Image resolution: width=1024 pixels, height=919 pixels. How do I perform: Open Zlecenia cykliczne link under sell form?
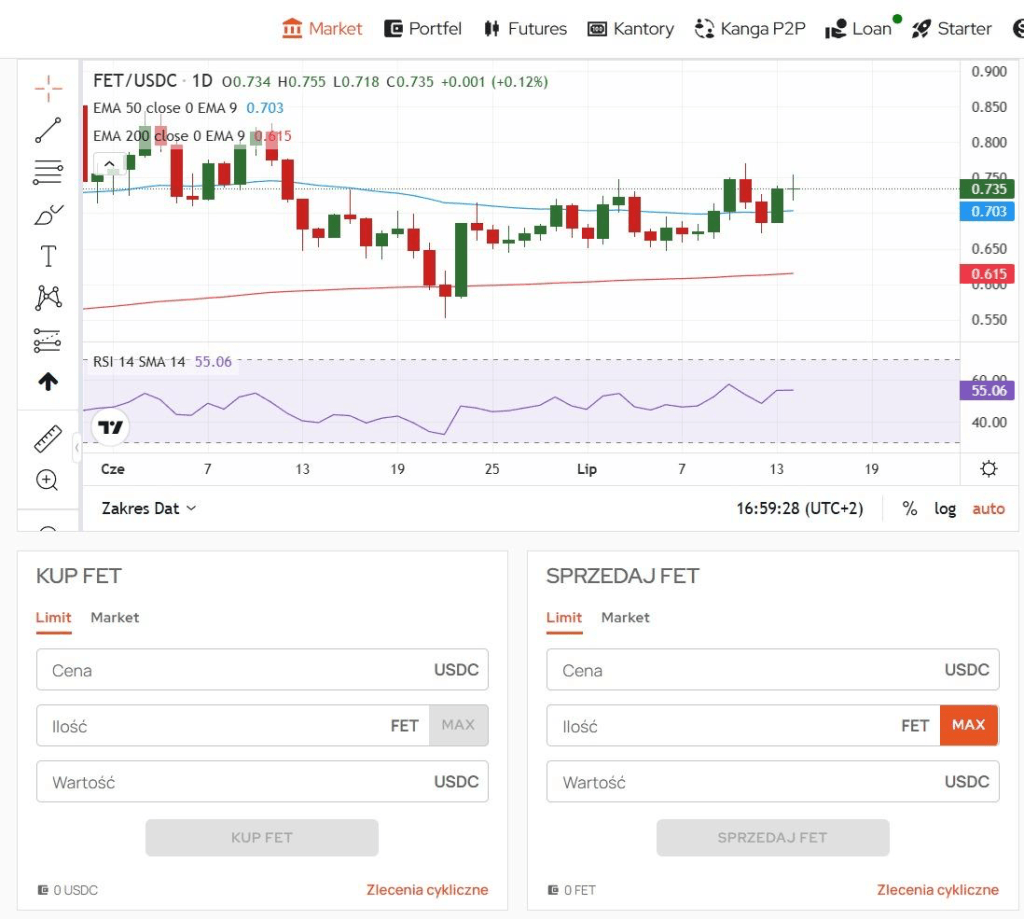937,890
